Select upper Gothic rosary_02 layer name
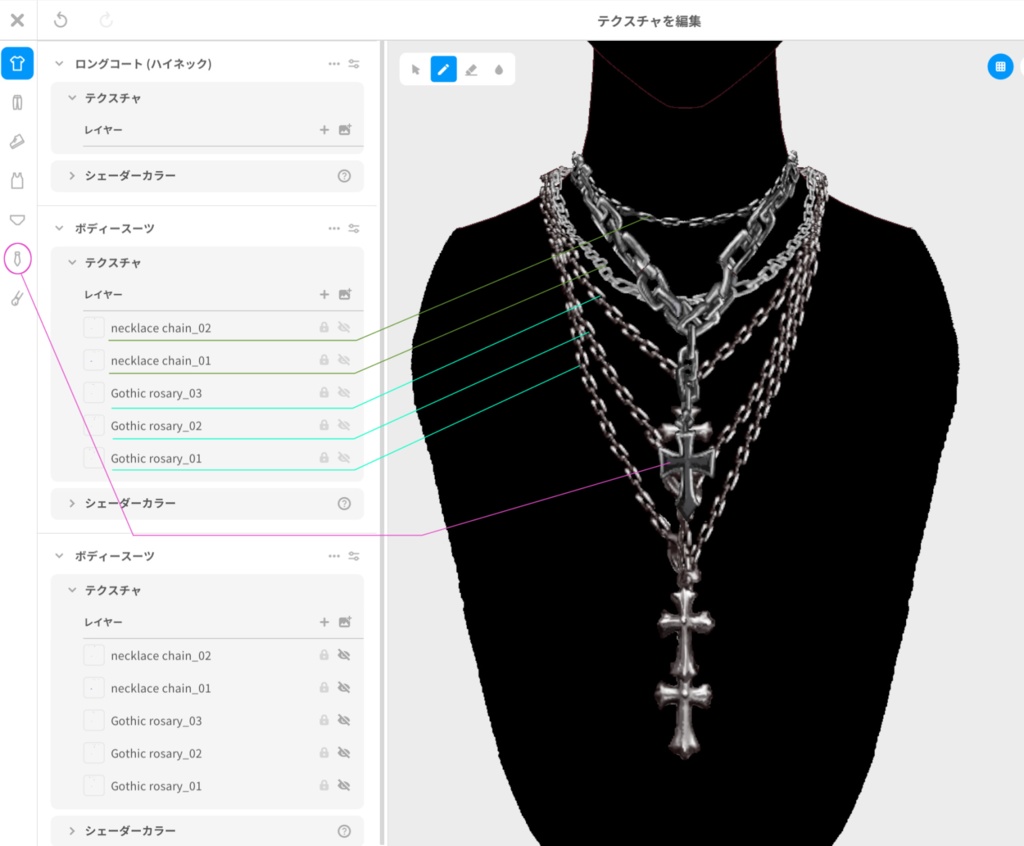Image resolution: width=1024 pixels, height=846 pixels. tap(156, 426)
